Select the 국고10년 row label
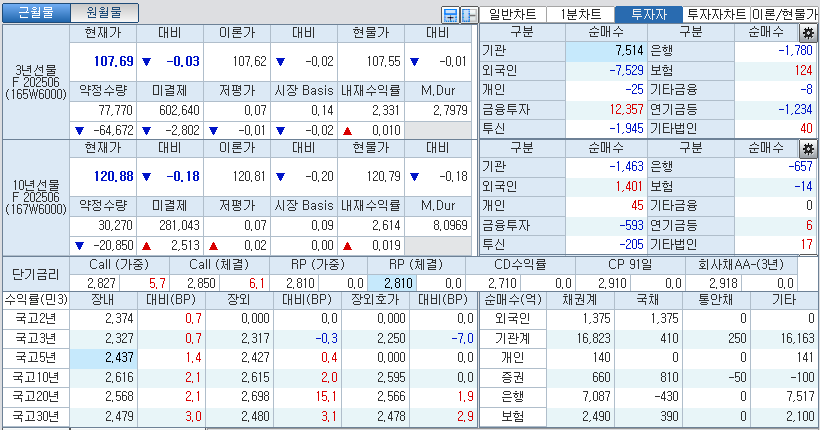Viewport: 820px width, 430px height. coord(36,378)
